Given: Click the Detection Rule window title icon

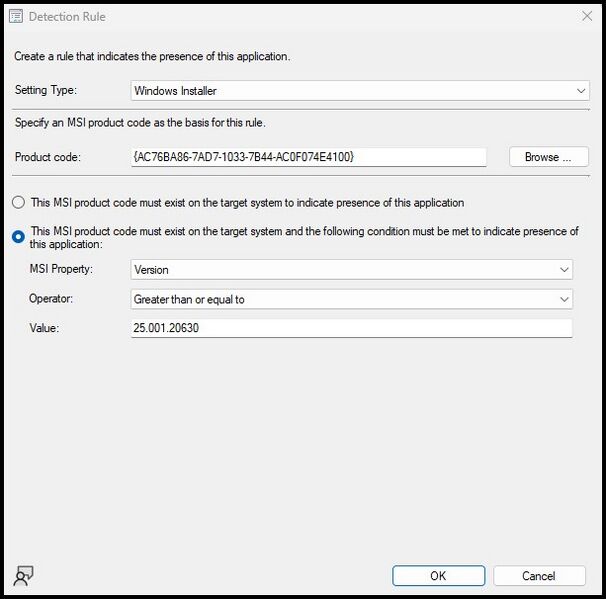Looking at the screenshot, I should (16, 17).
